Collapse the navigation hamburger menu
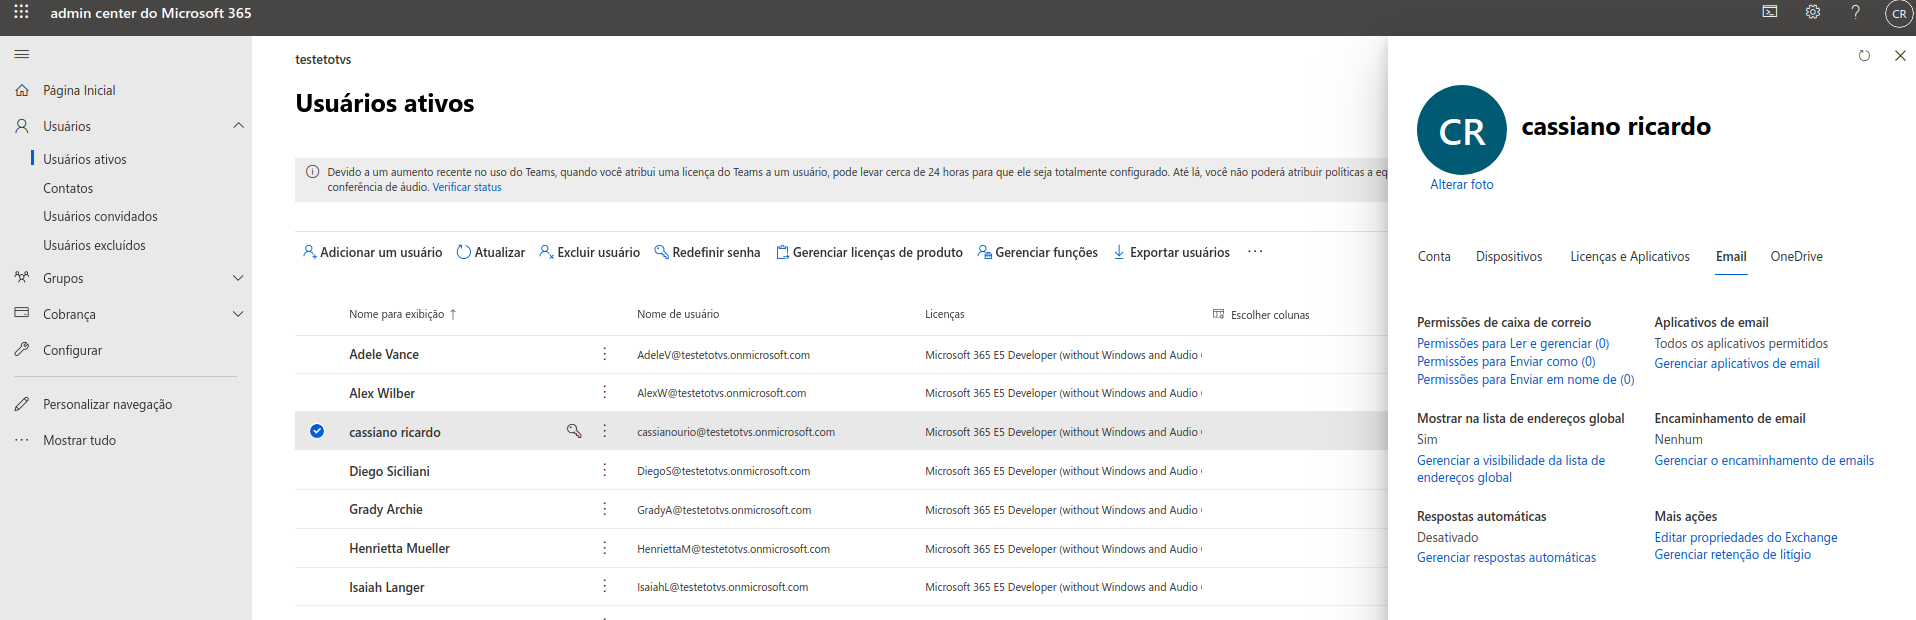The width and height of the screenshot is (1916, 620). pos(22,54)
